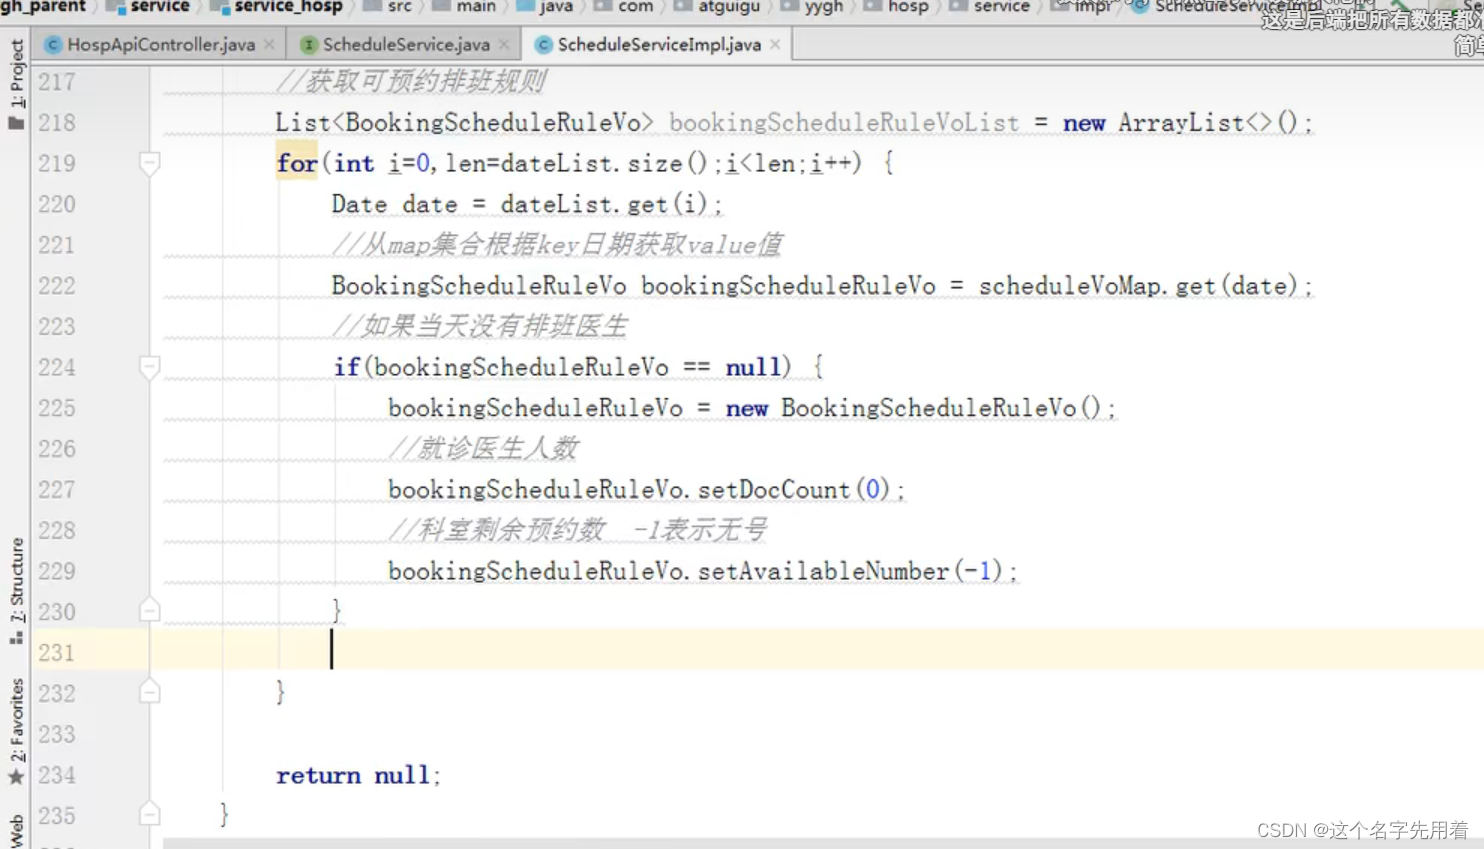Click 'new BookingScheduleRuleVo()' on line 225
The image size is (1484, 849).
click(913, 408)
